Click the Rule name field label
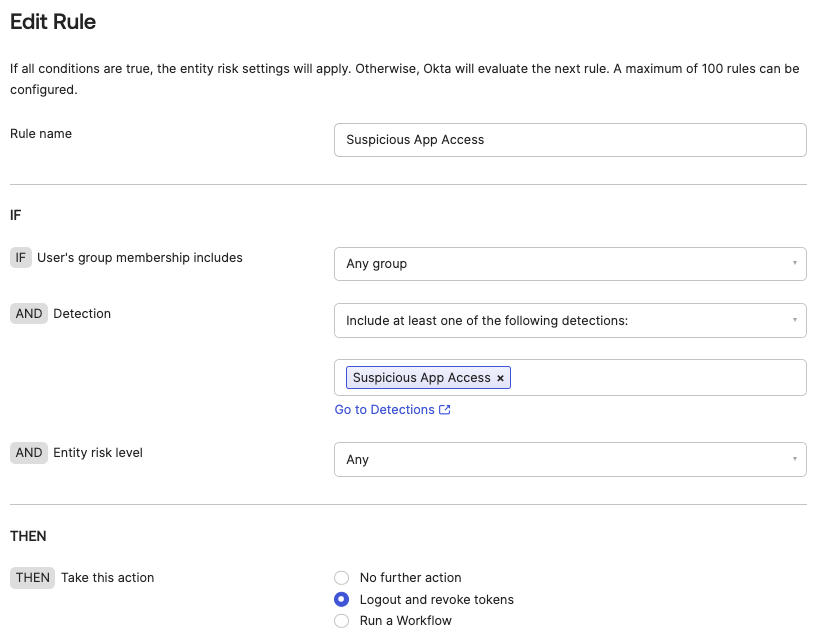 click(41, 133)
